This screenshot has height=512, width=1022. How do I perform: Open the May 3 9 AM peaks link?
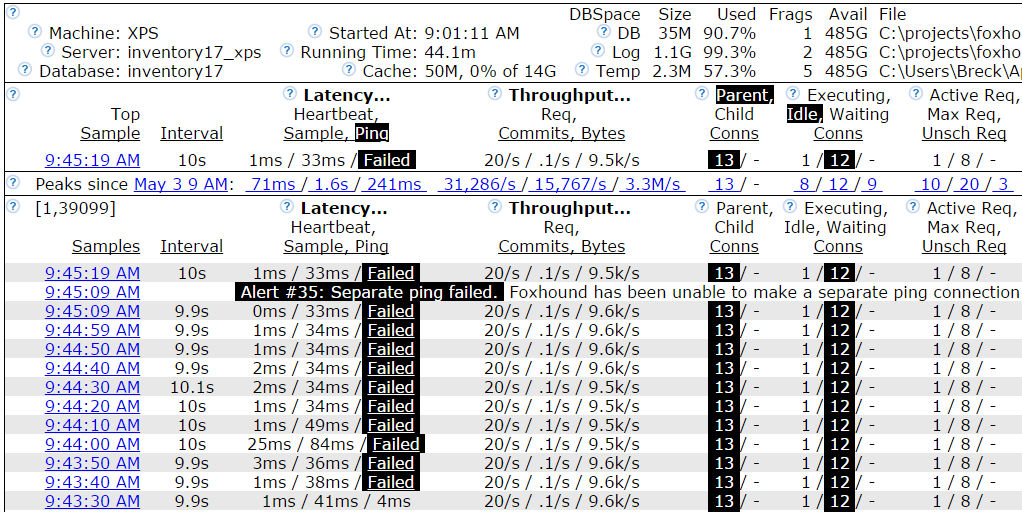182,184
